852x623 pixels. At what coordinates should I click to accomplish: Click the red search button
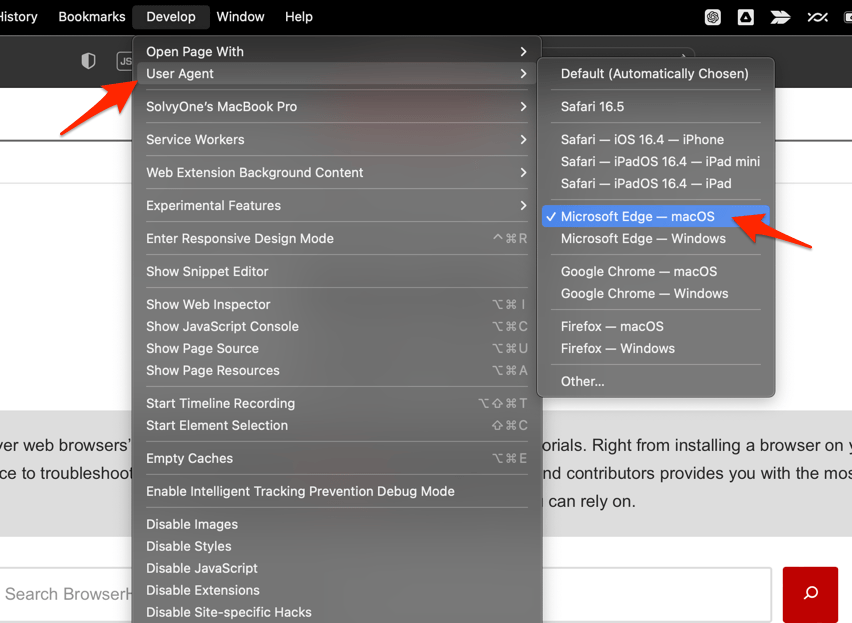tap(810, 593)
